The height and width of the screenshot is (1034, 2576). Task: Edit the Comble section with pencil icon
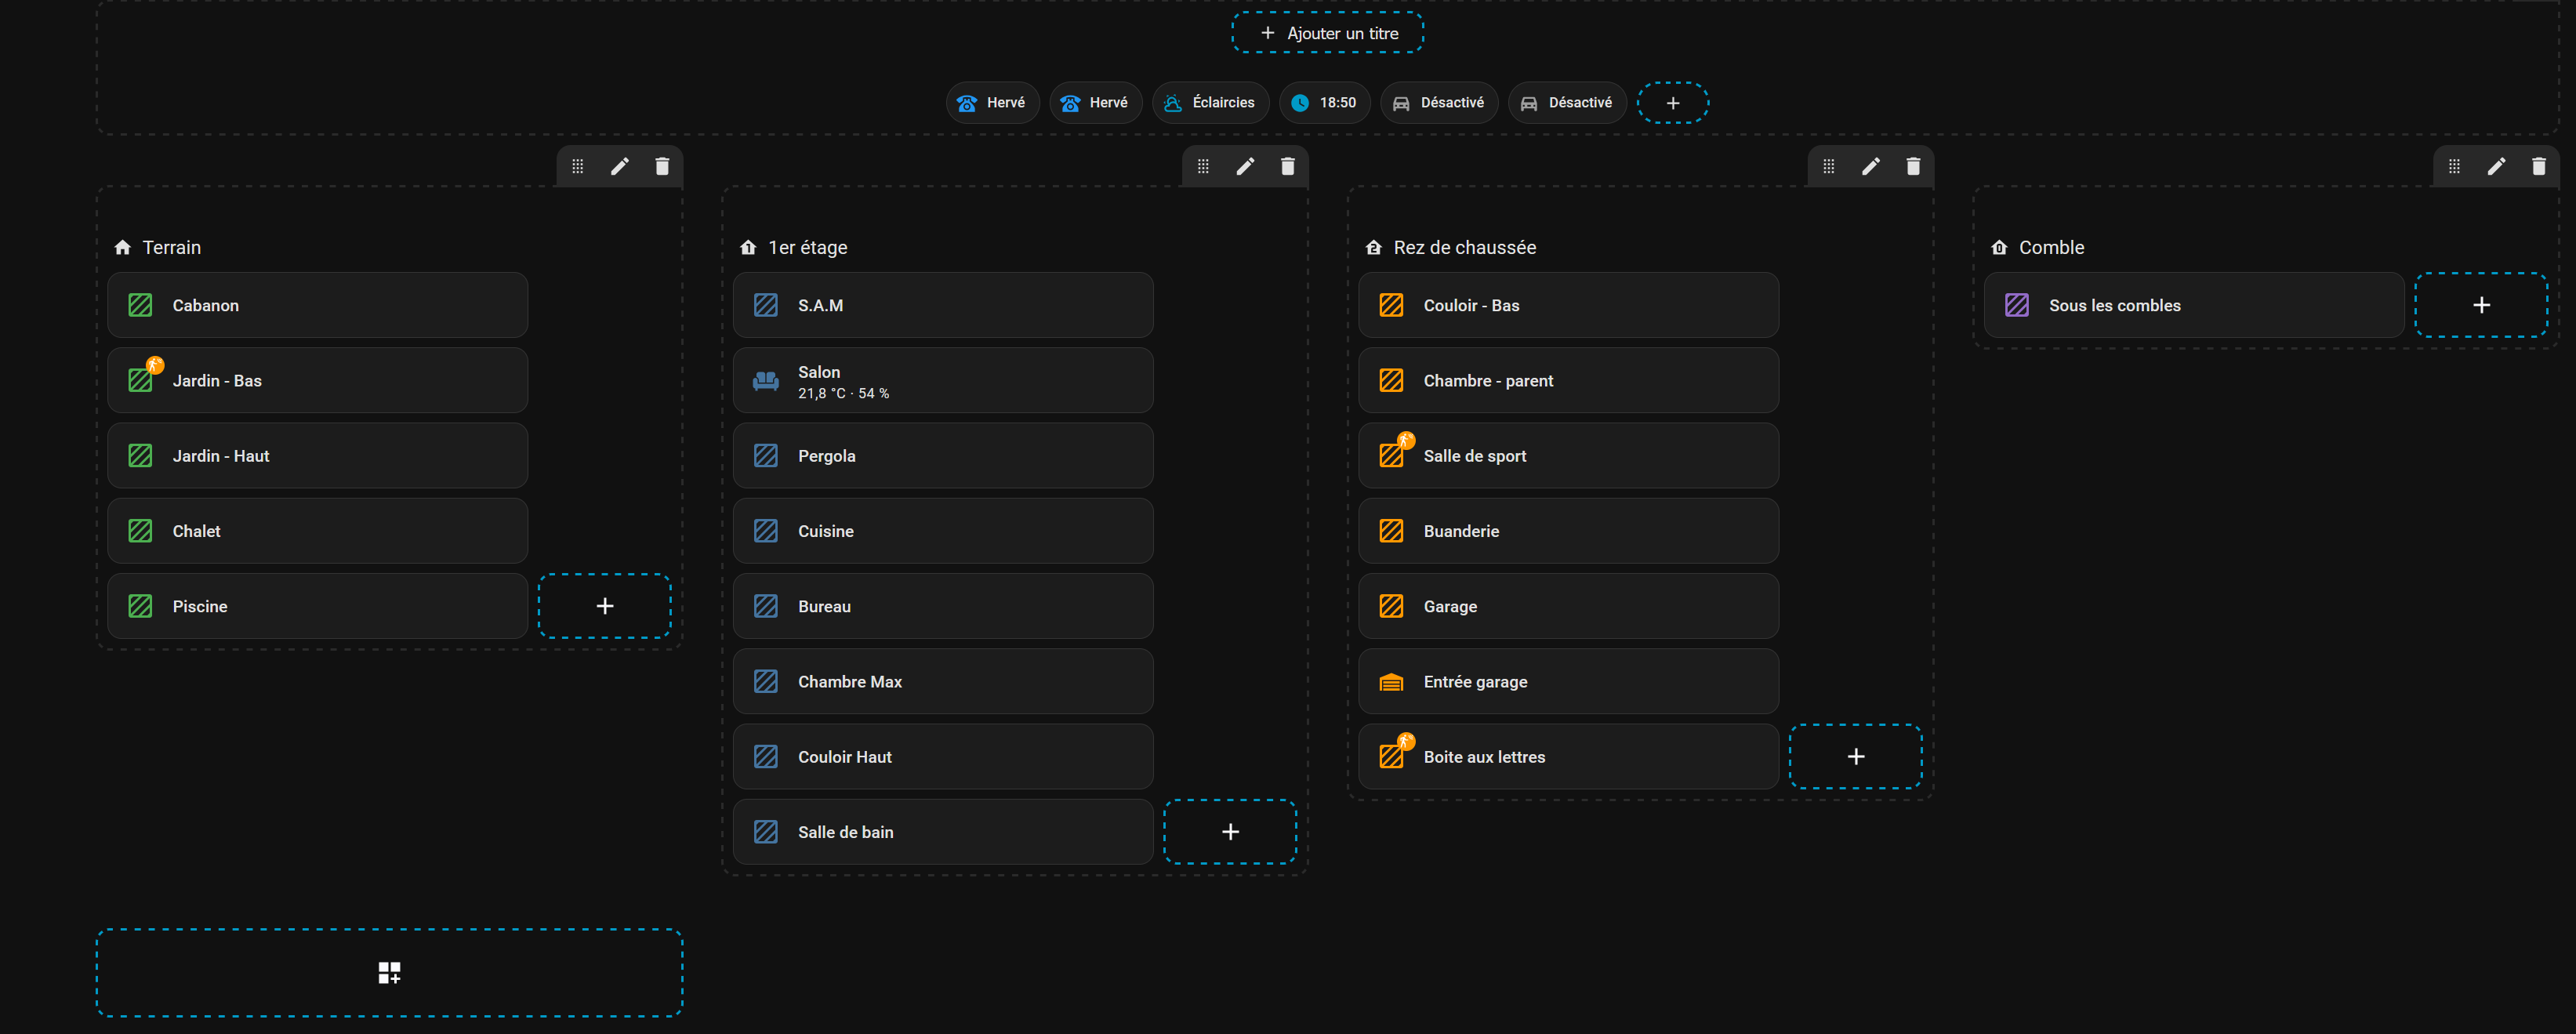tap(2496, 166)
